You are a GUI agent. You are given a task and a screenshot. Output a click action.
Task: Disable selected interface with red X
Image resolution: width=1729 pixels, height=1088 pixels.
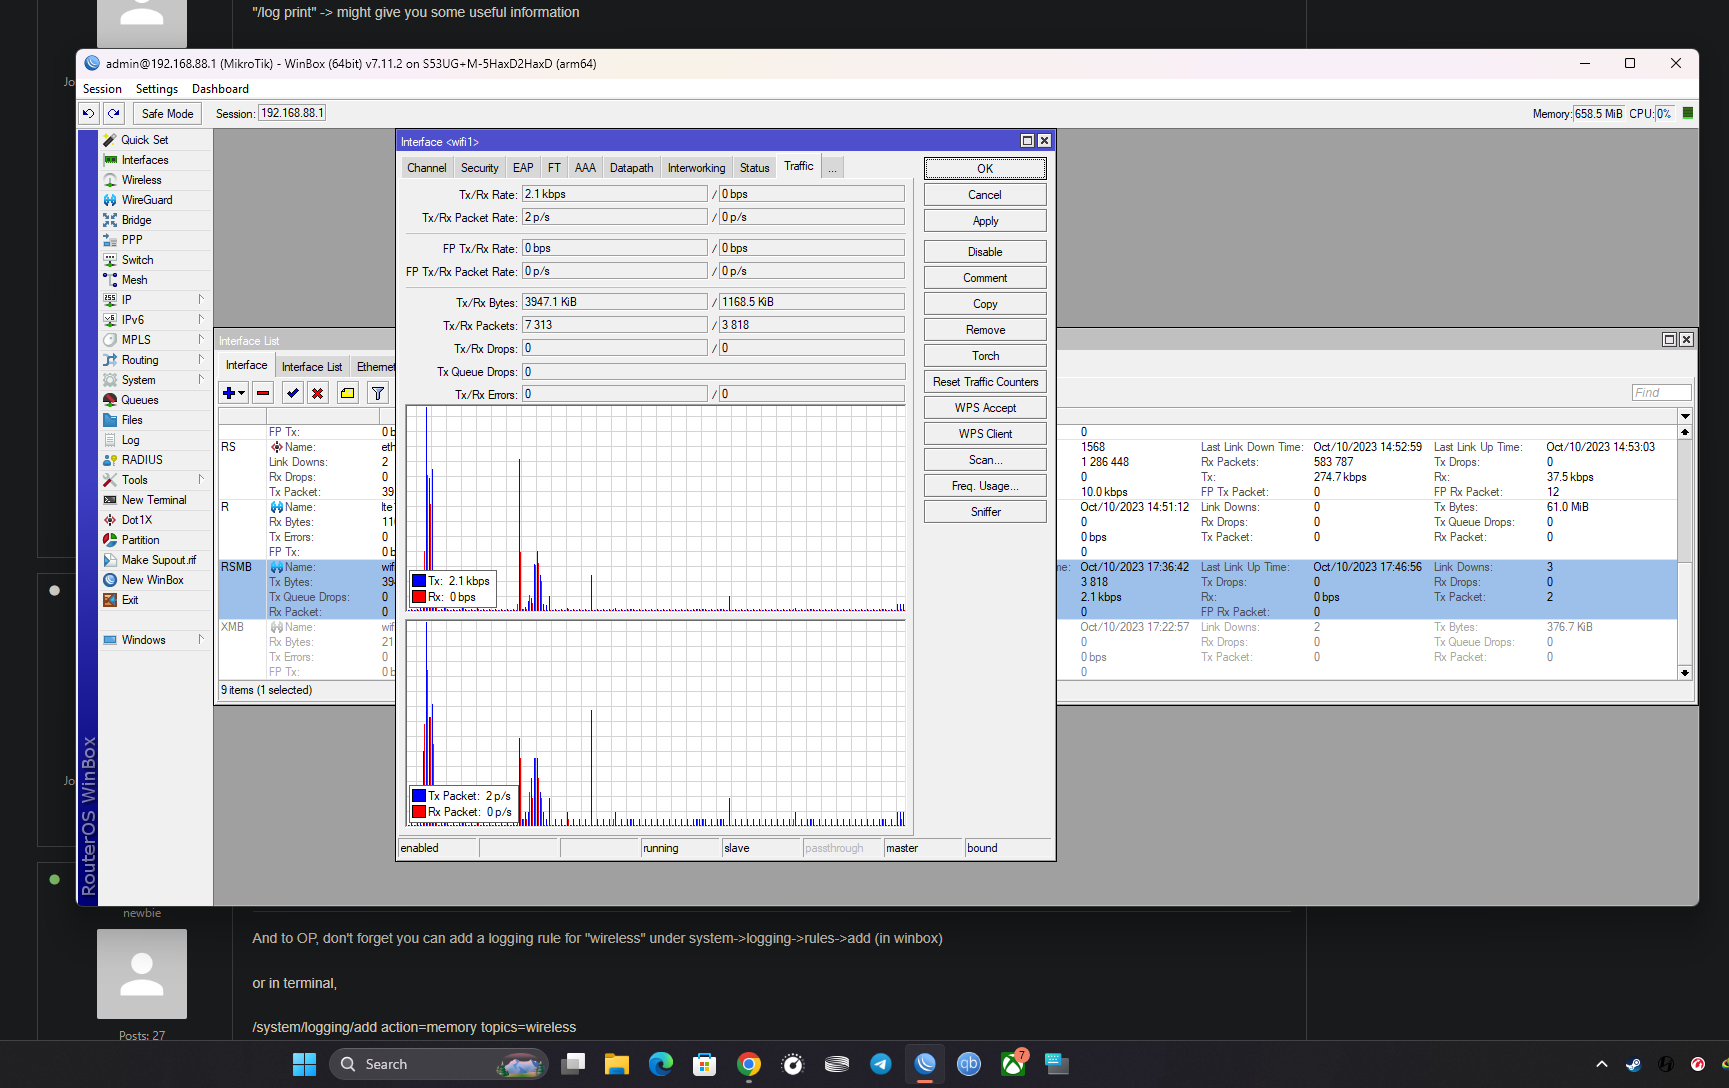[317, 393]
